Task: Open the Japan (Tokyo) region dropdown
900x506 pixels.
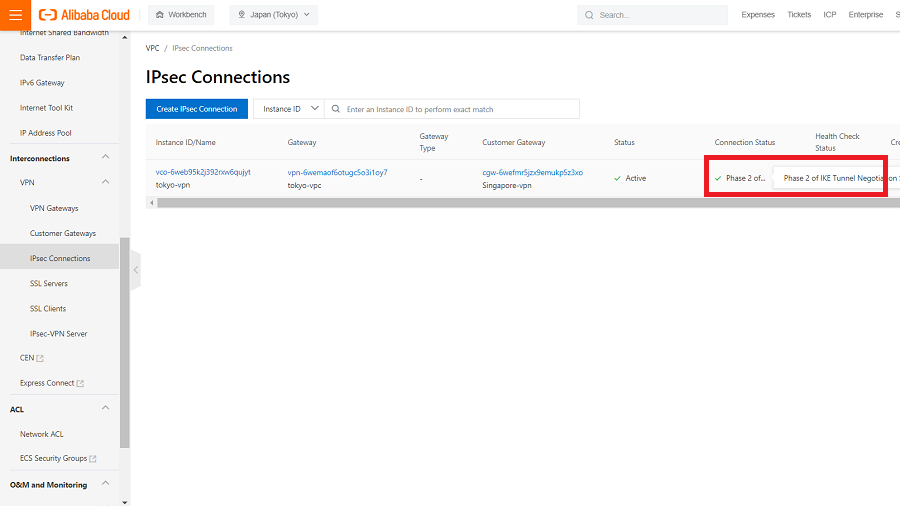Action: [x=273, y=15]
